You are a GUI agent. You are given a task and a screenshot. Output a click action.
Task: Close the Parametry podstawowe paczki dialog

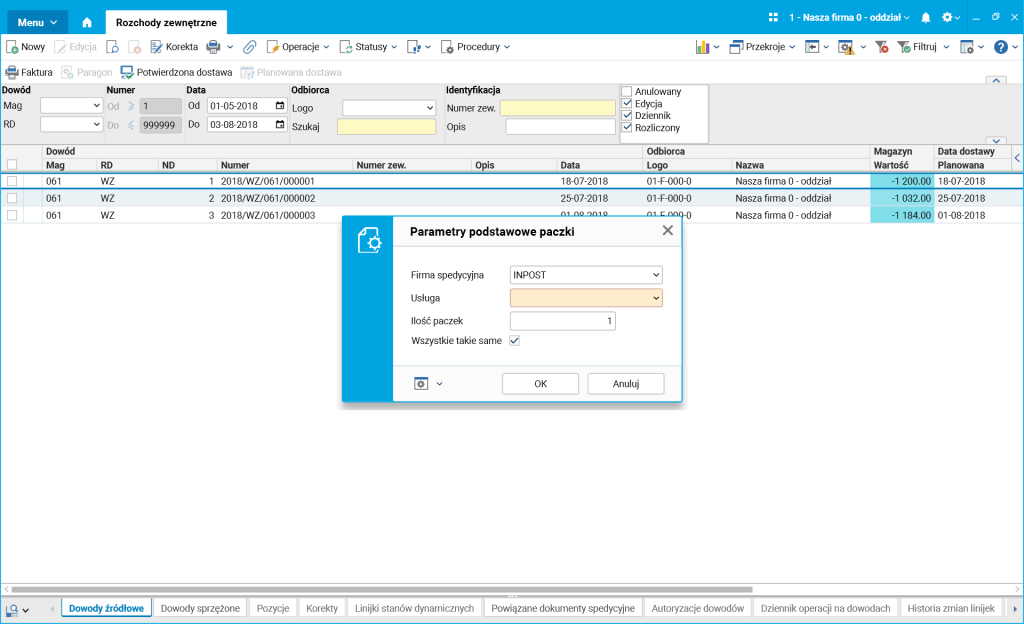[x=667, y=230]
